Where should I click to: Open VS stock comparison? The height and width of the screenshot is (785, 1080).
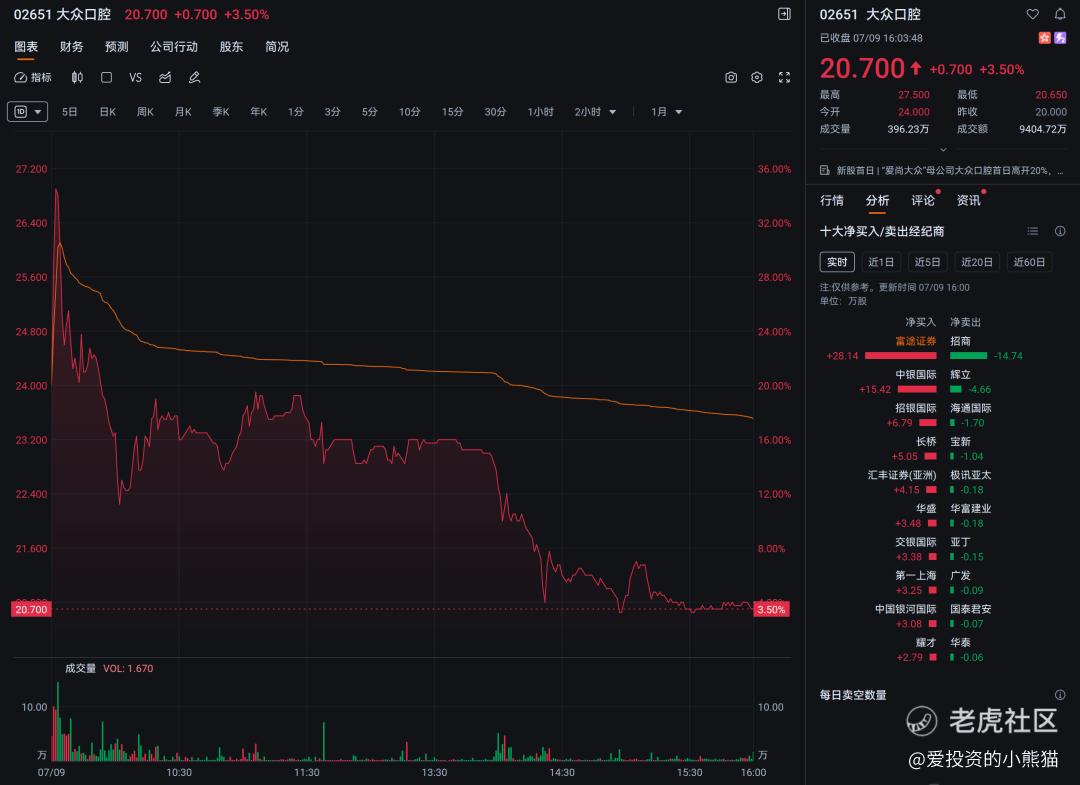click(x=135, y=77)
